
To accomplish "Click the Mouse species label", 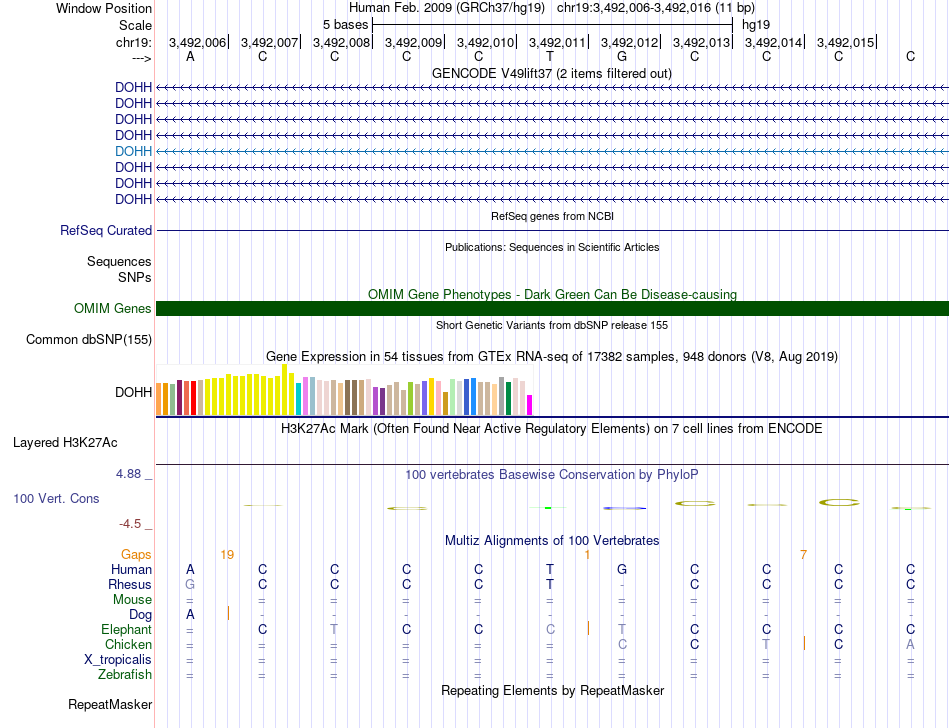I will (x=132, y=600).
